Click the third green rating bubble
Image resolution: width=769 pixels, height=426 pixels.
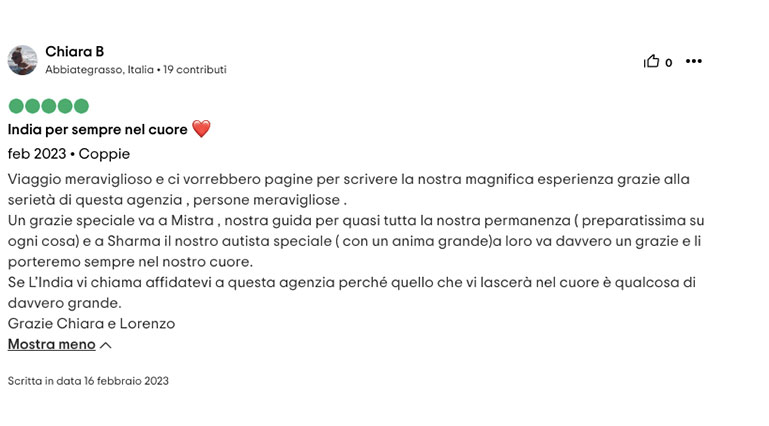tap(48, 106)
